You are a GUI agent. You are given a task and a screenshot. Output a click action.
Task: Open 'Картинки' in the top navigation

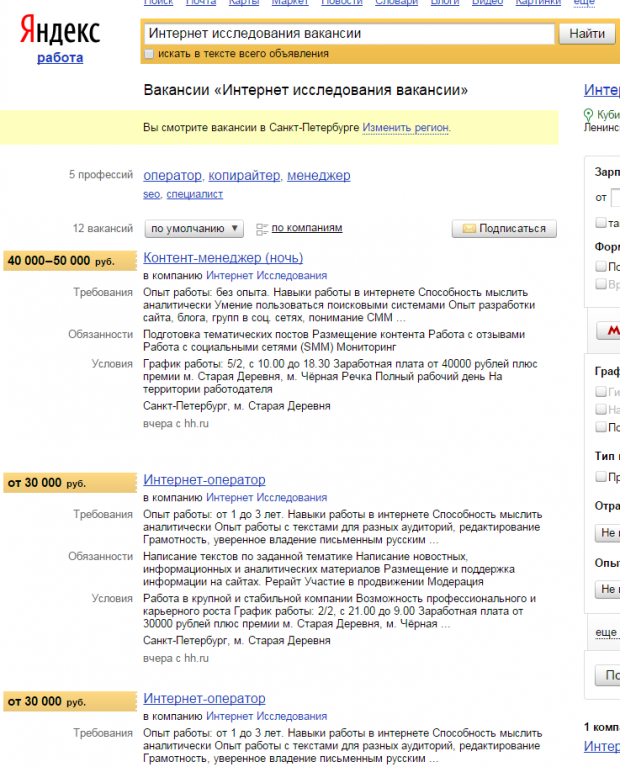tap(538, 3)
